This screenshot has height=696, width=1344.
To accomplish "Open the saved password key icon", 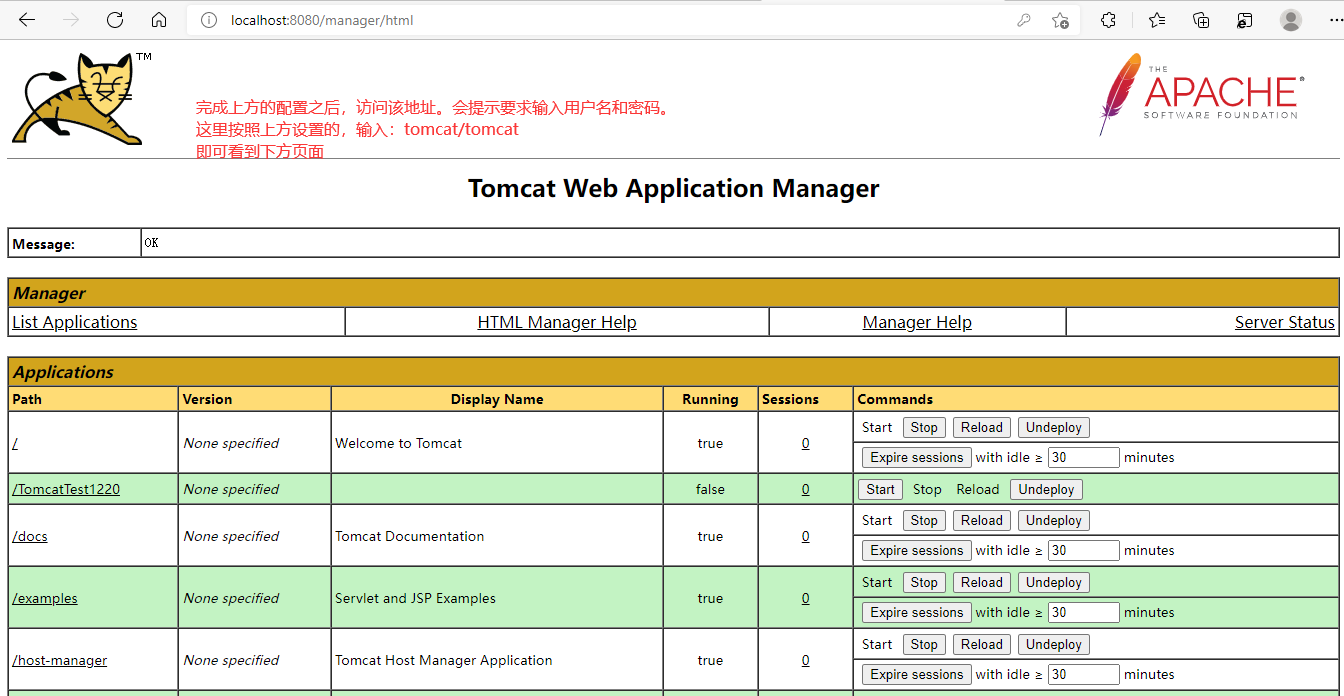I will click(x=1024, y=20).
